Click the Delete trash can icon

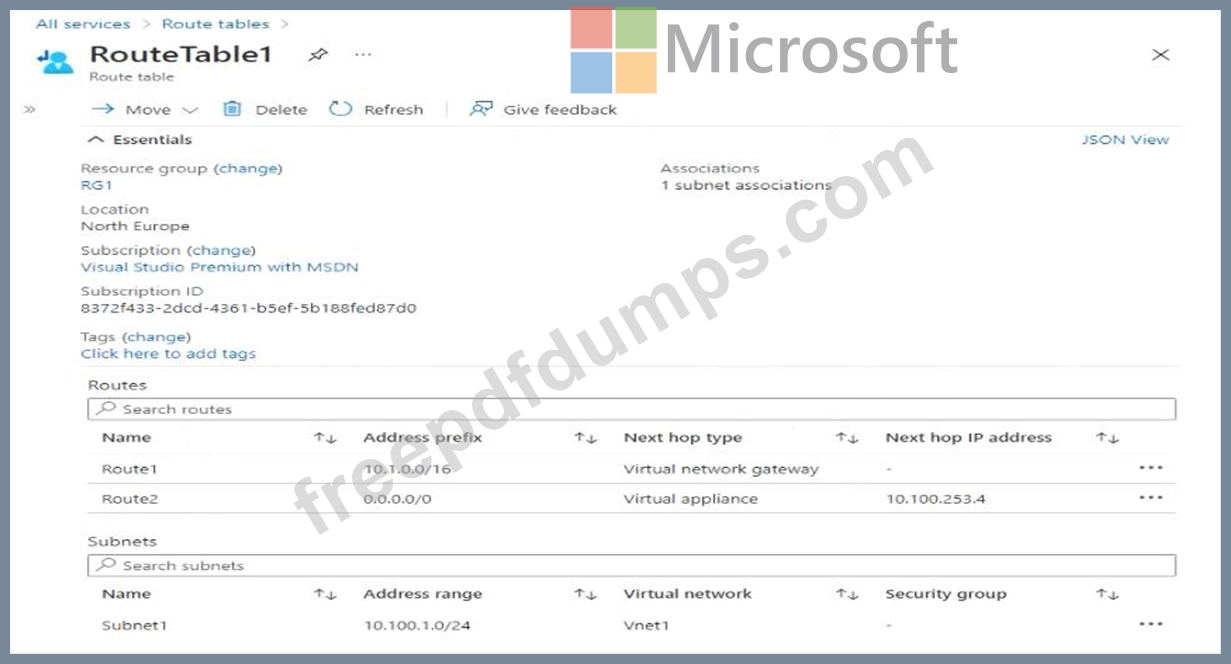pyautogui.click(x=232, y=109)
